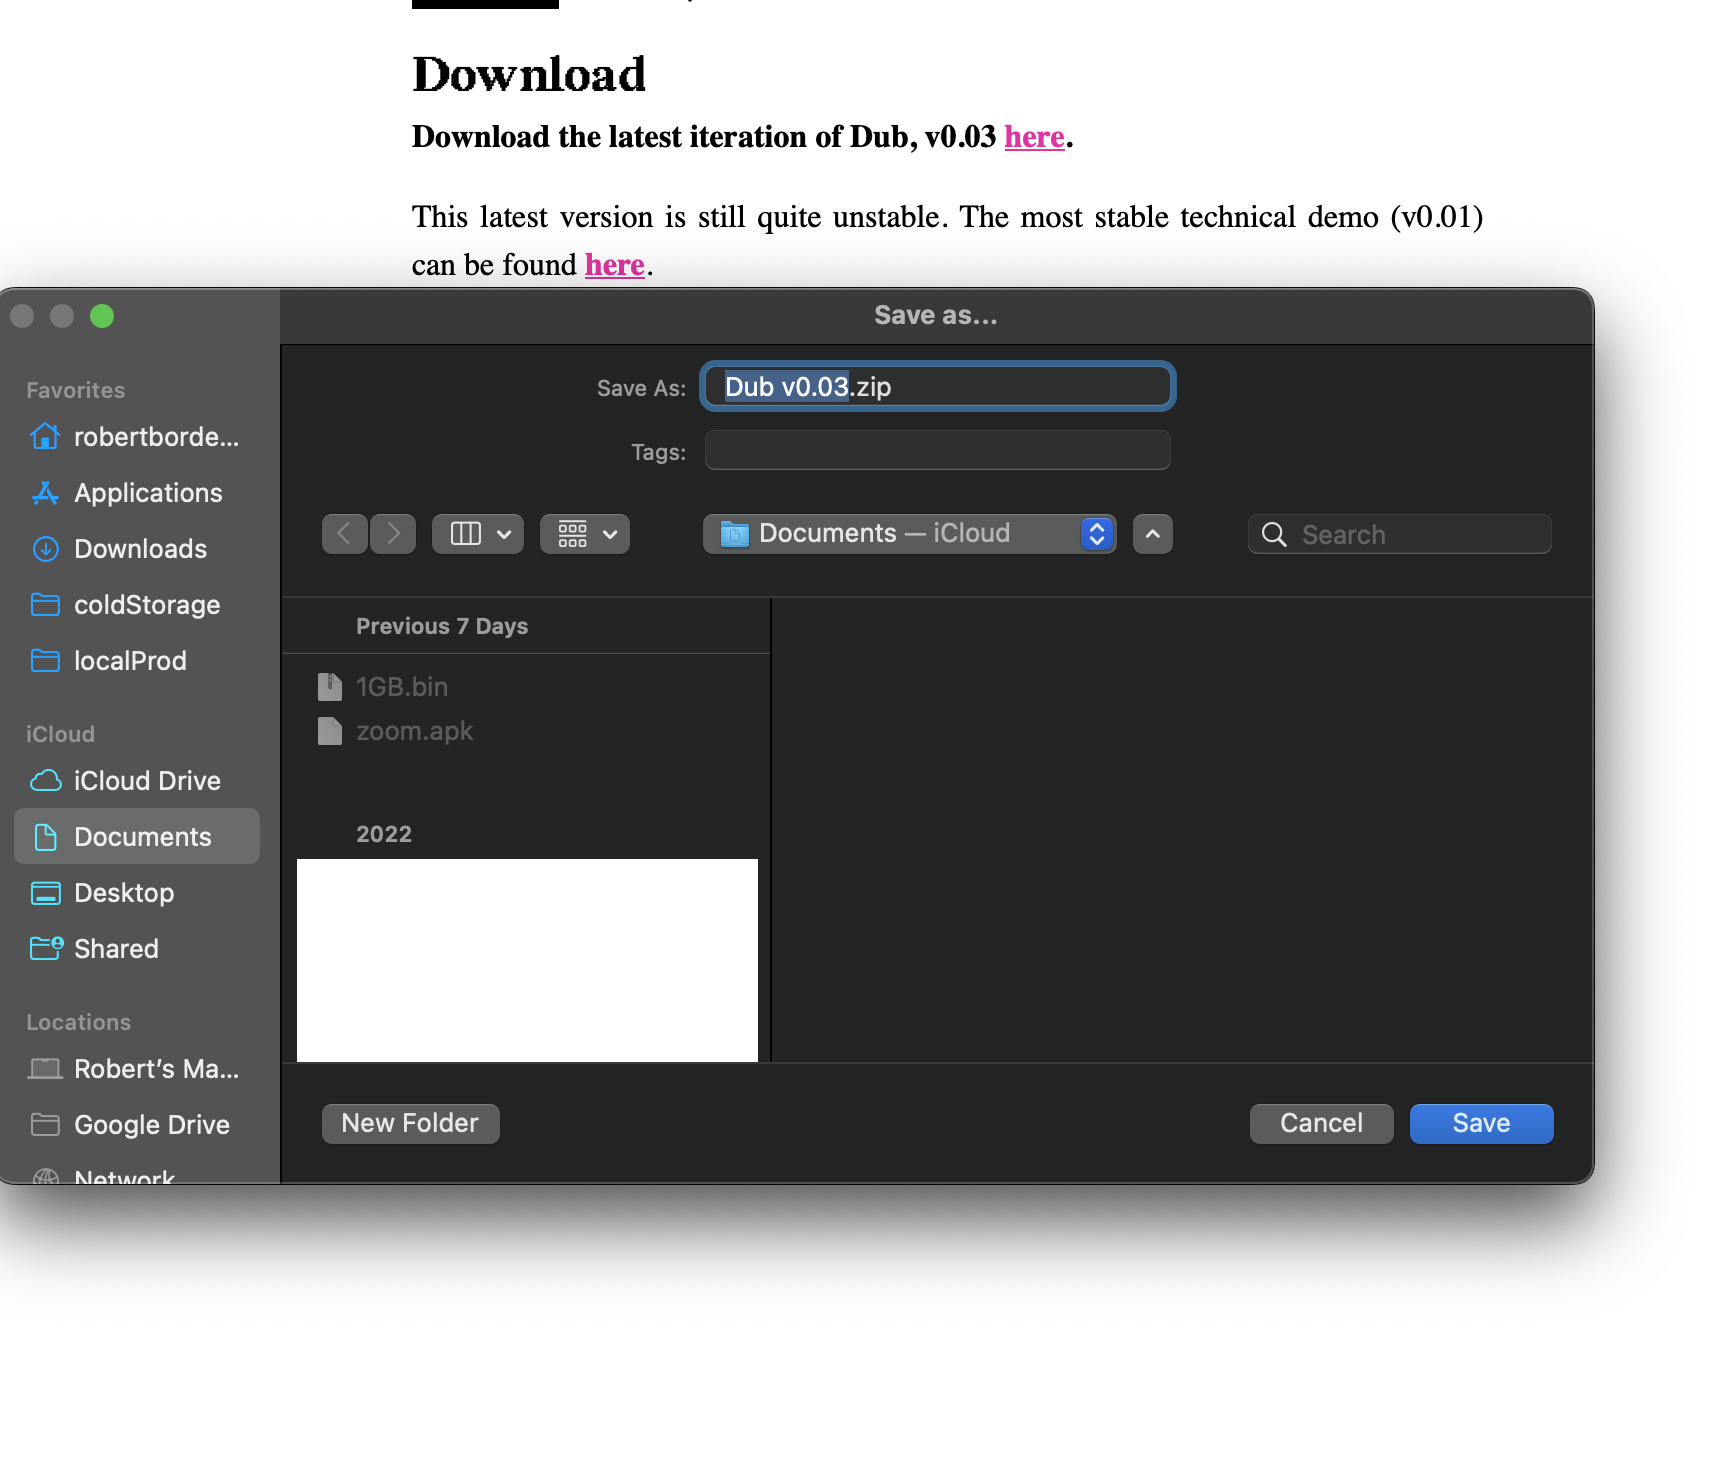Click the Save button
This screenshot has width=1736, height=1472.
(x=1482, y=1123)
